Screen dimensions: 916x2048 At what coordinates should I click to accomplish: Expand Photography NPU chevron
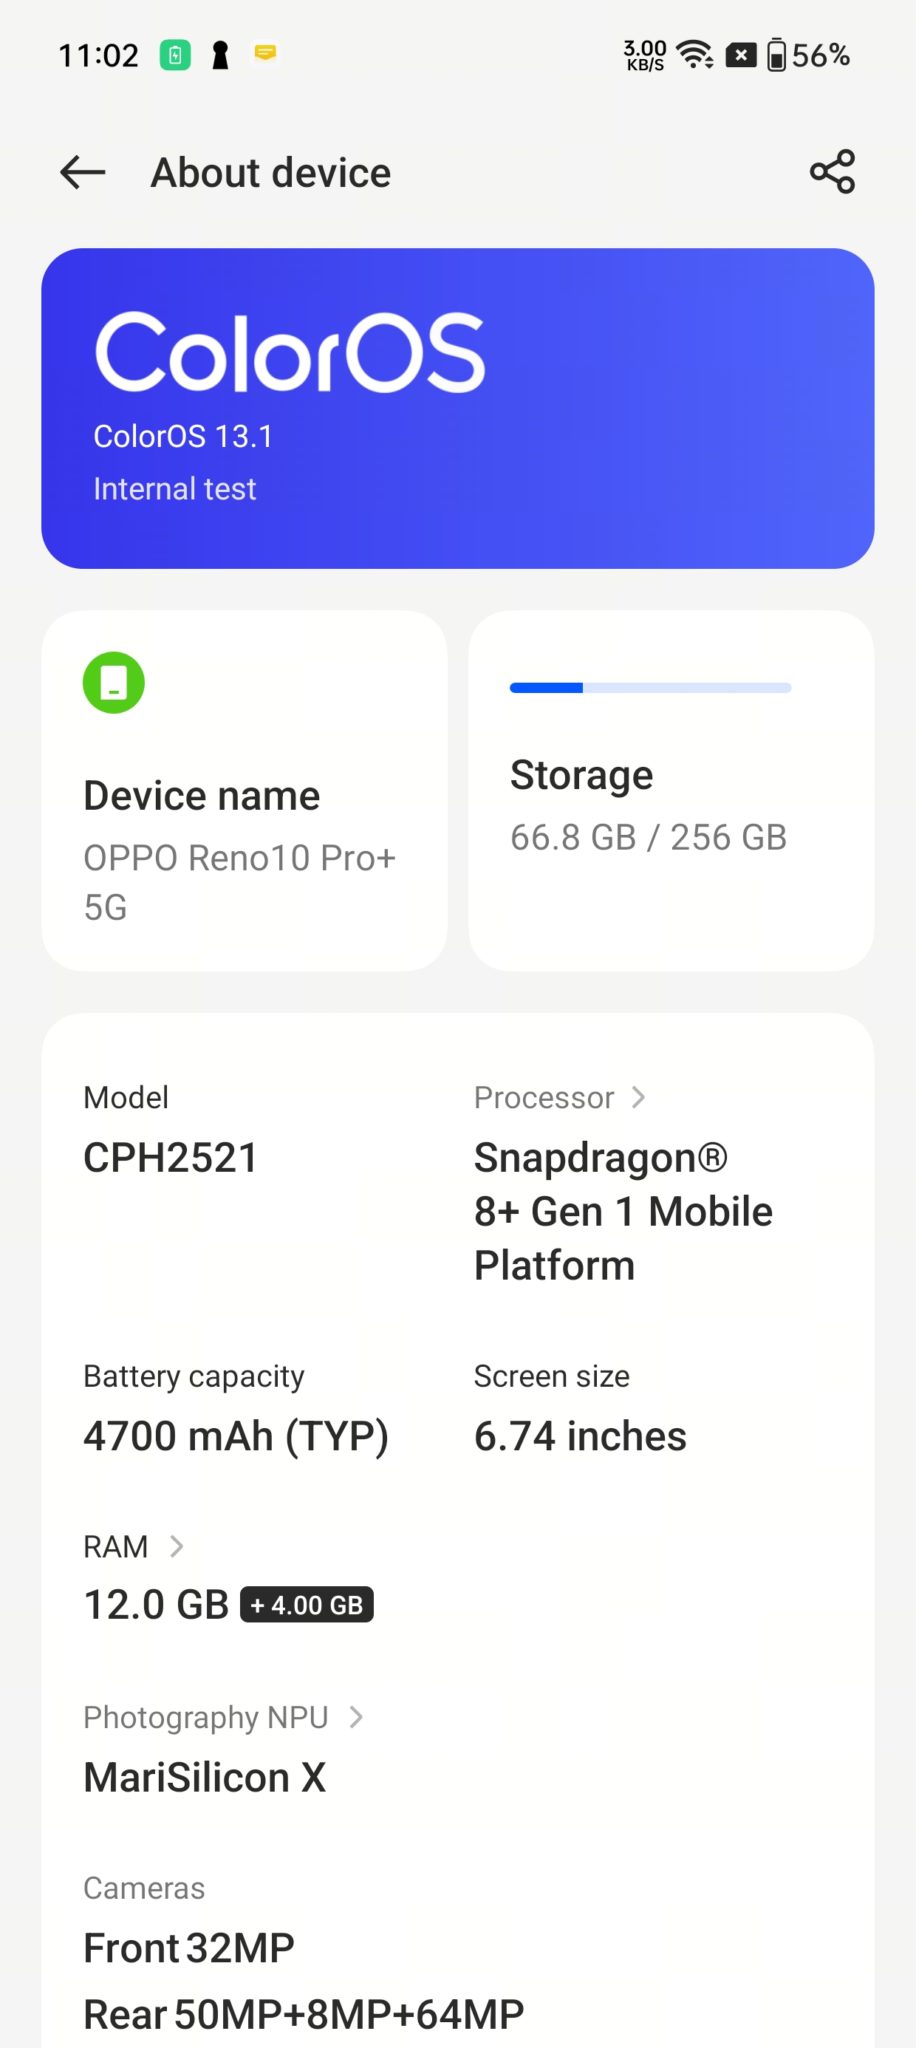tap(356, 1717)
